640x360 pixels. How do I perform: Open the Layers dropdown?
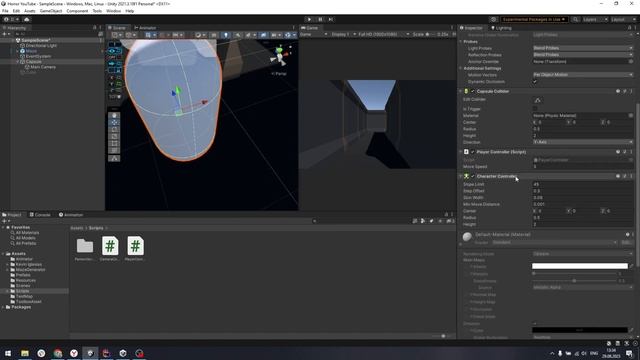click(595, 19)
